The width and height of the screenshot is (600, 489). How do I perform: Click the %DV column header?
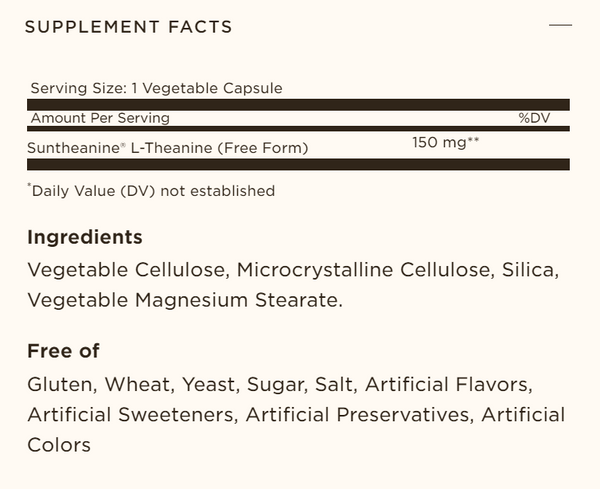[534, 118]
